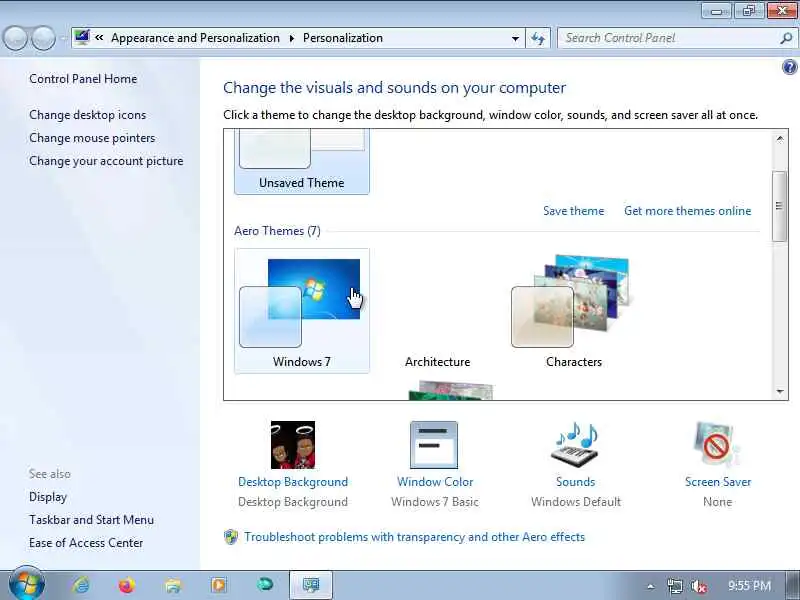Click the search magnifier icon
This screenshot has height=600, width=800.
tap(786, 38)
